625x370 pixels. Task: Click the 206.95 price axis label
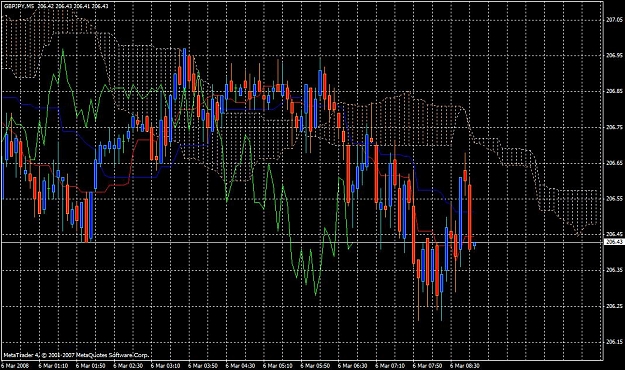click(614, 55)
